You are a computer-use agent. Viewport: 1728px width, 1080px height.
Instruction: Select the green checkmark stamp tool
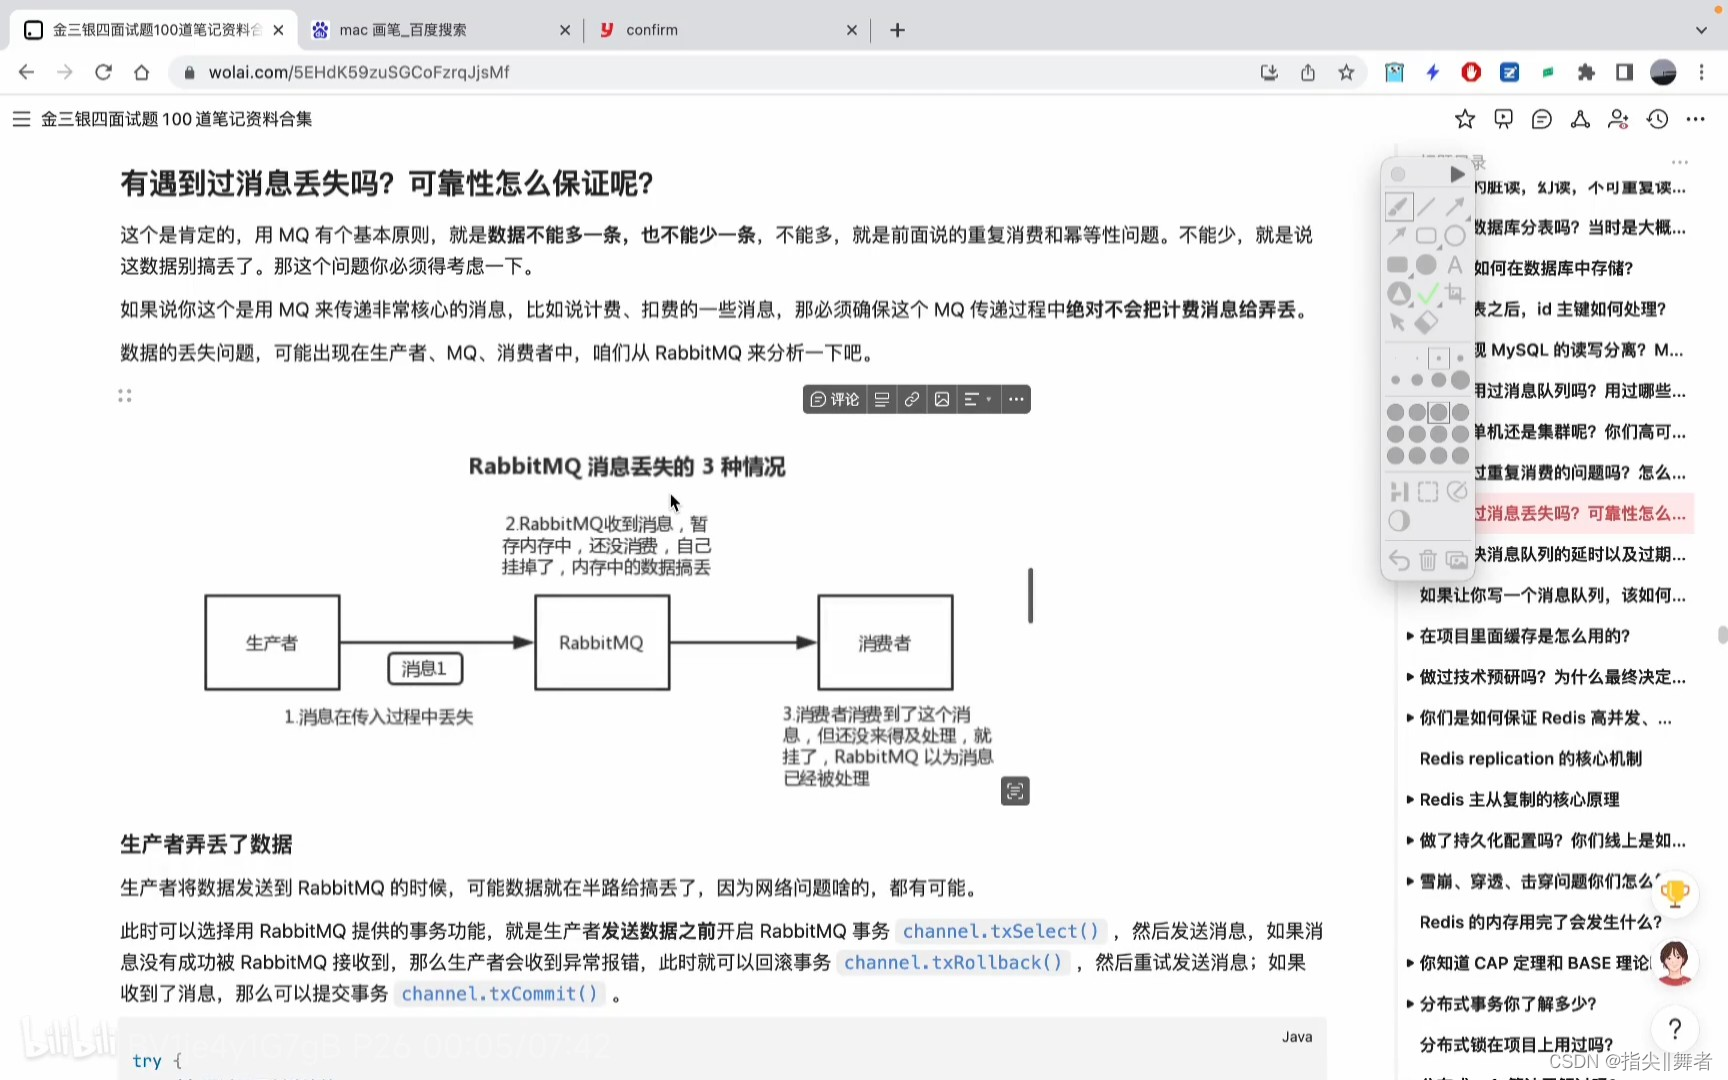pyautogui.click(x=1428, y=294)
